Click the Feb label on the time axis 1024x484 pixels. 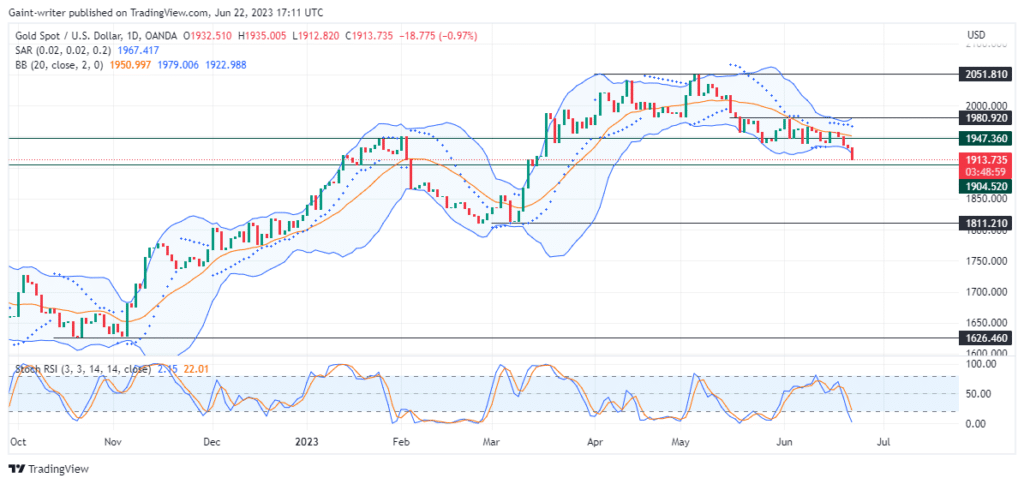(400, 442)
